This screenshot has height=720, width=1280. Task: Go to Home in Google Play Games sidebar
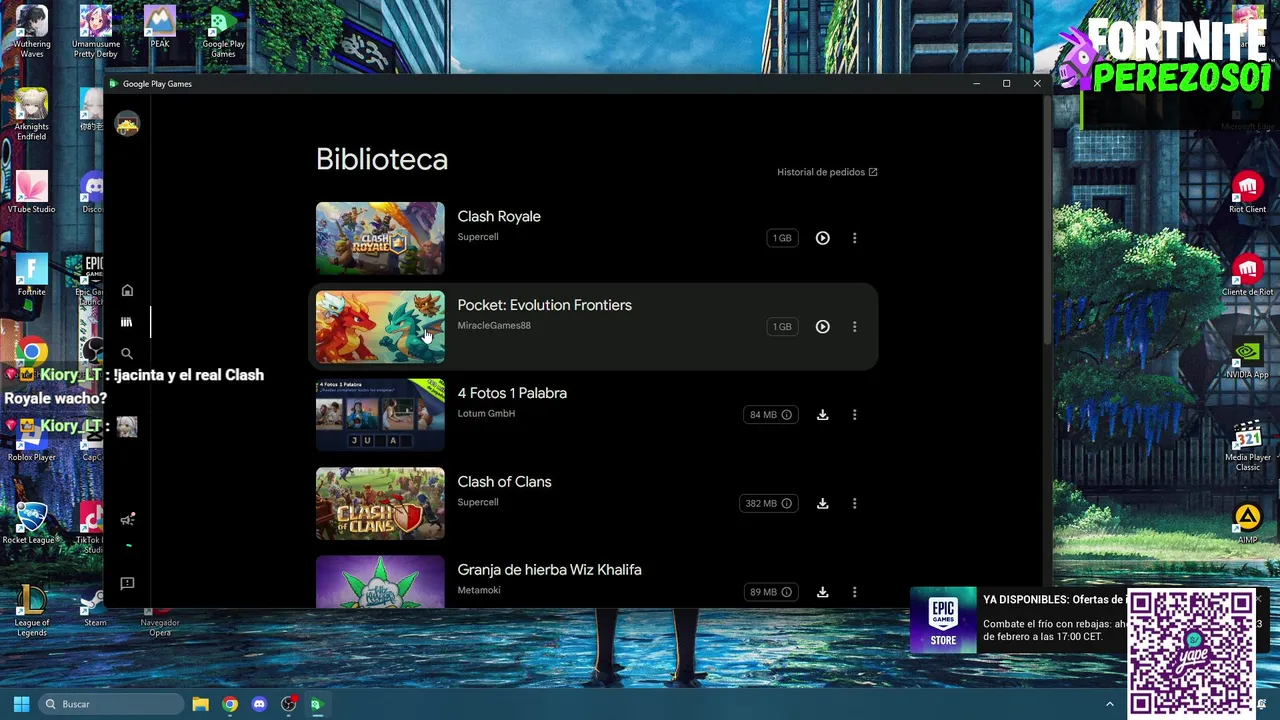coord(127,290)
